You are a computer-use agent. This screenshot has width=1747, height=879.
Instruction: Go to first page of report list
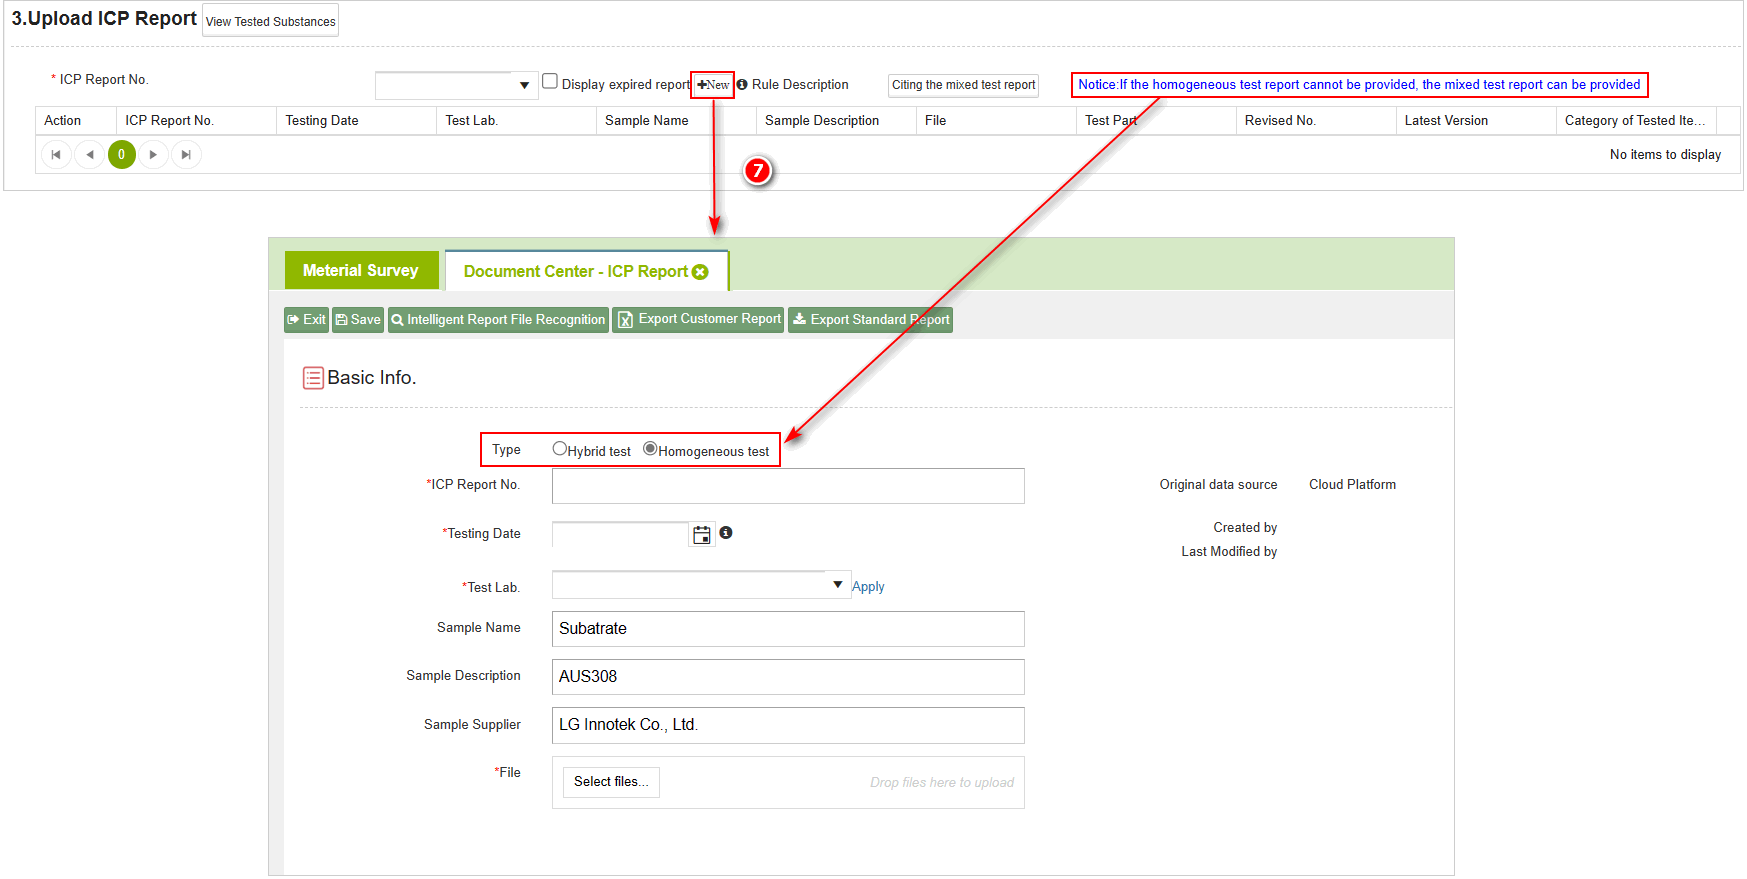[56, 155]
